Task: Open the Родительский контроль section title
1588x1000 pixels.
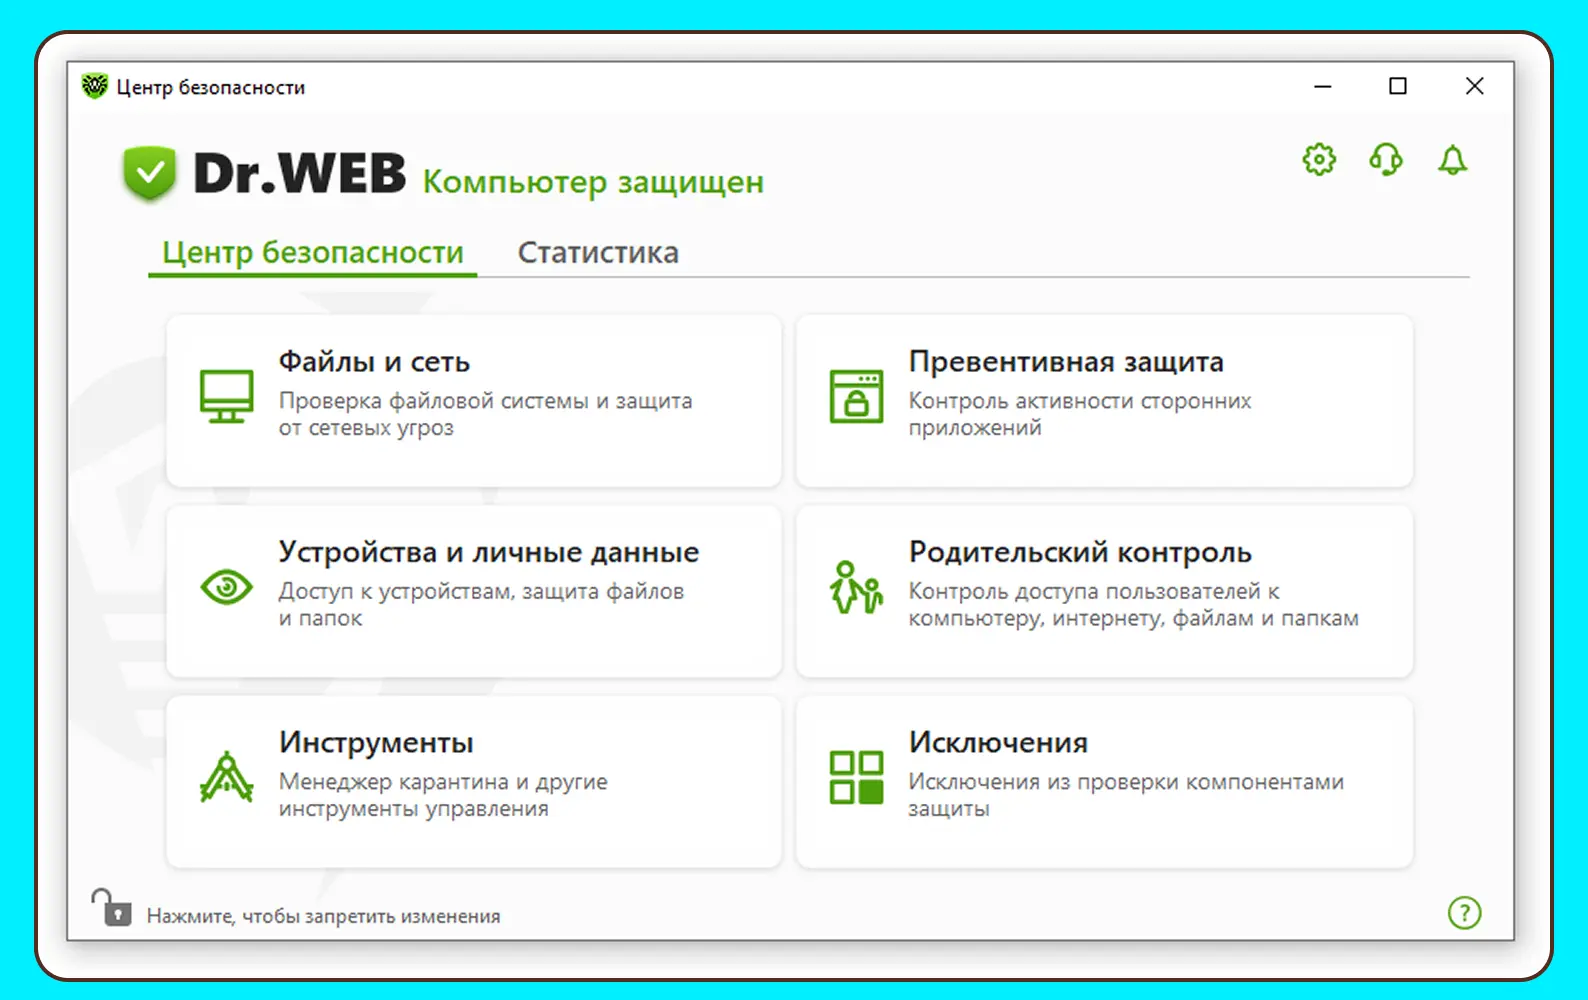Action: [x=1080, y=552]
